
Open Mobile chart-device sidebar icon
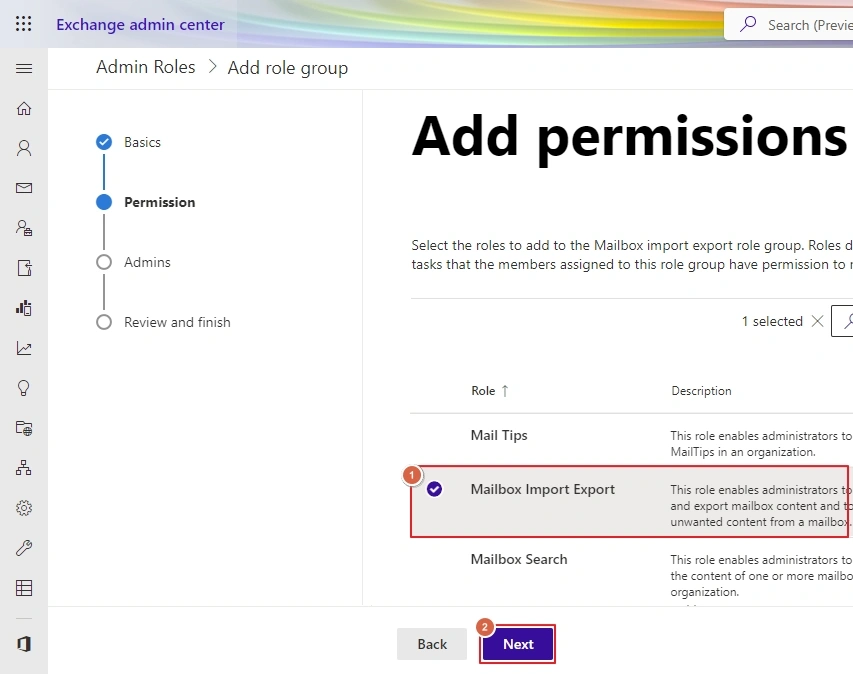pos(24,308)
